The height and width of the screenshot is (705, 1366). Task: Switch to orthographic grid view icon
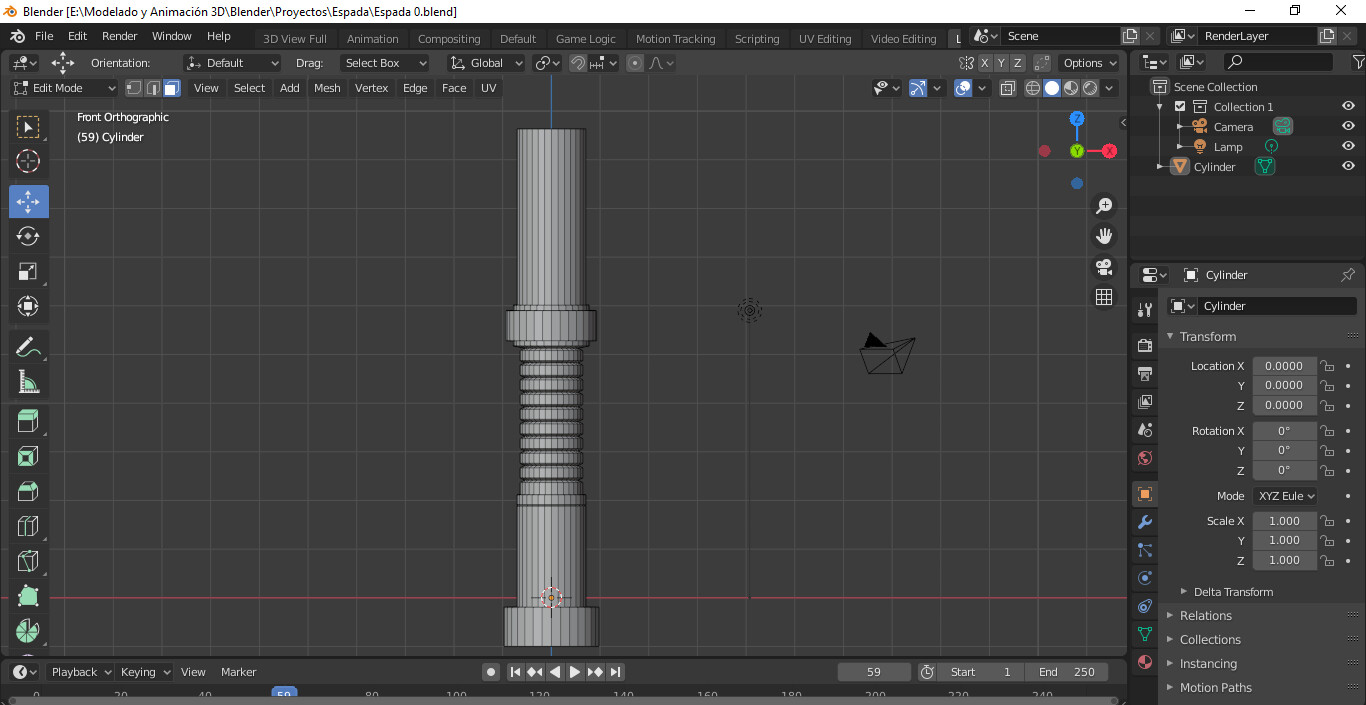click(x=1104, y=297)
